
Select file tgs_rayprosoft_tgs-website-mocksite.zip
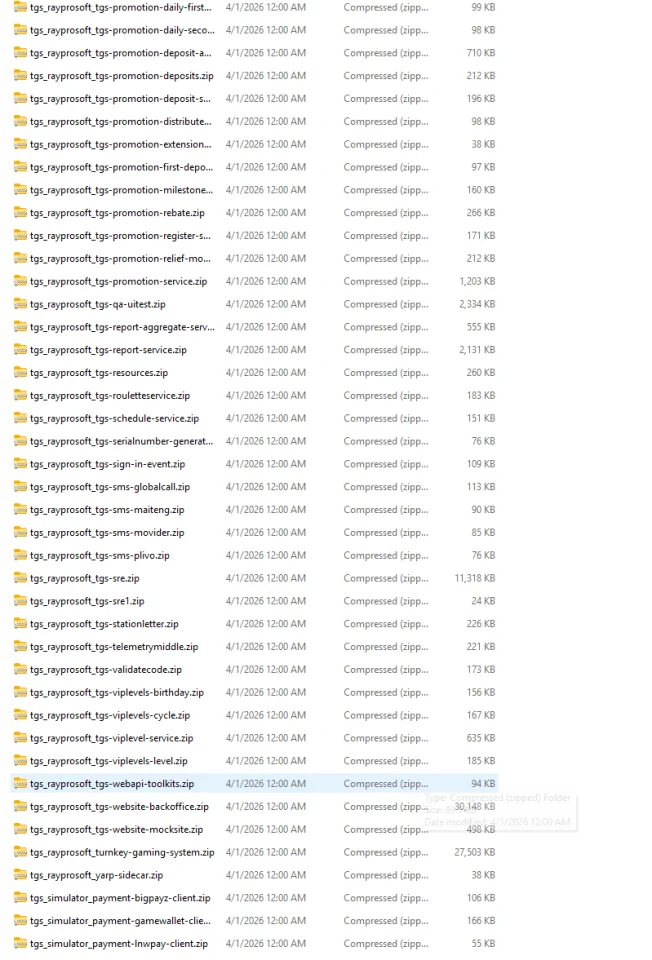[x=116, y=830]
